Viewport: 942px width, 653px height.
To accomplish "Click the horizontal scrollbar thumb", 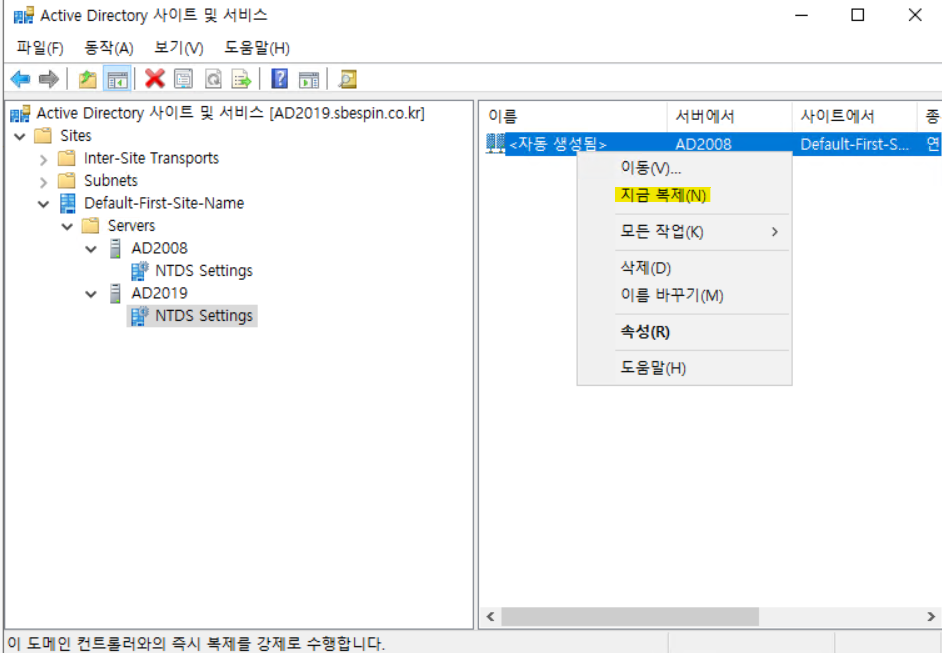I will pyautogui.click(x=630, y=617).
